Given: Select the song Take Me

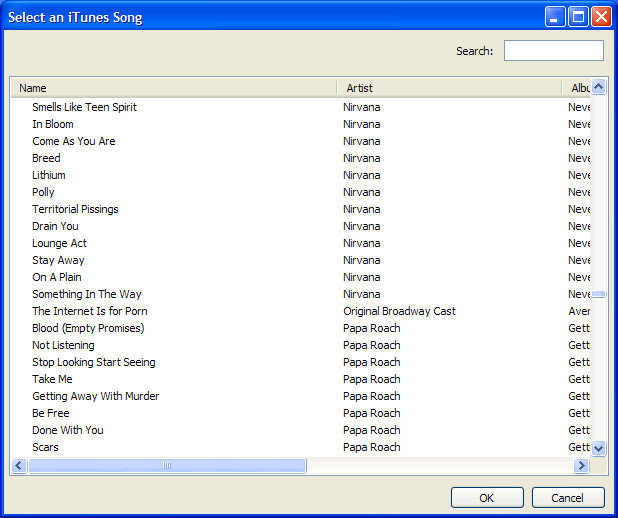Looking at the screenshot, I should coord(52,379).
